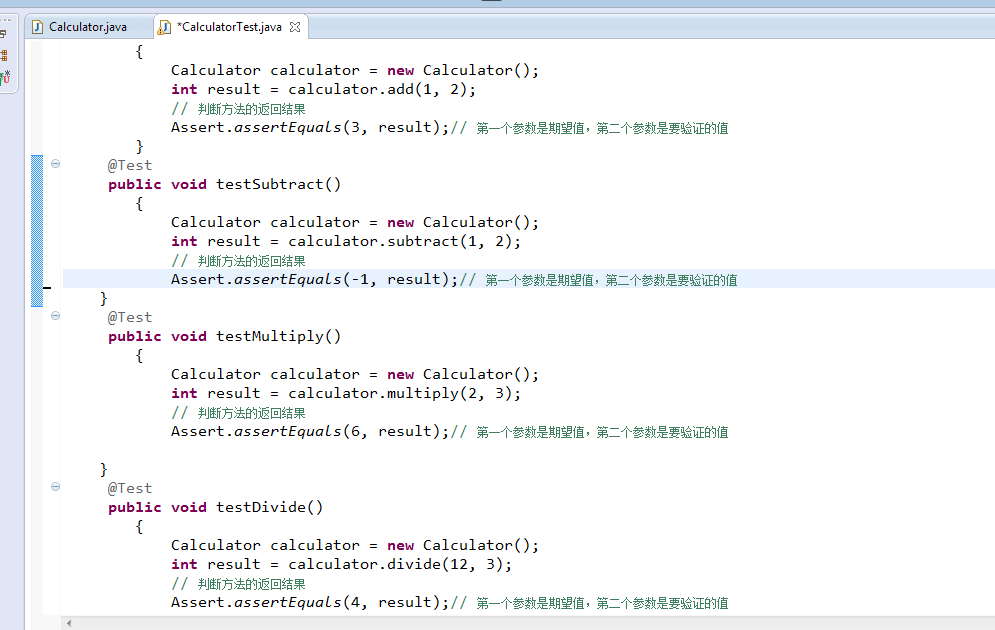Image resolution: width=995 pixels, height=630 pixels.
Task: Click the 'public void testMultiply()' declaration
Action: click(x=225, y=337)
